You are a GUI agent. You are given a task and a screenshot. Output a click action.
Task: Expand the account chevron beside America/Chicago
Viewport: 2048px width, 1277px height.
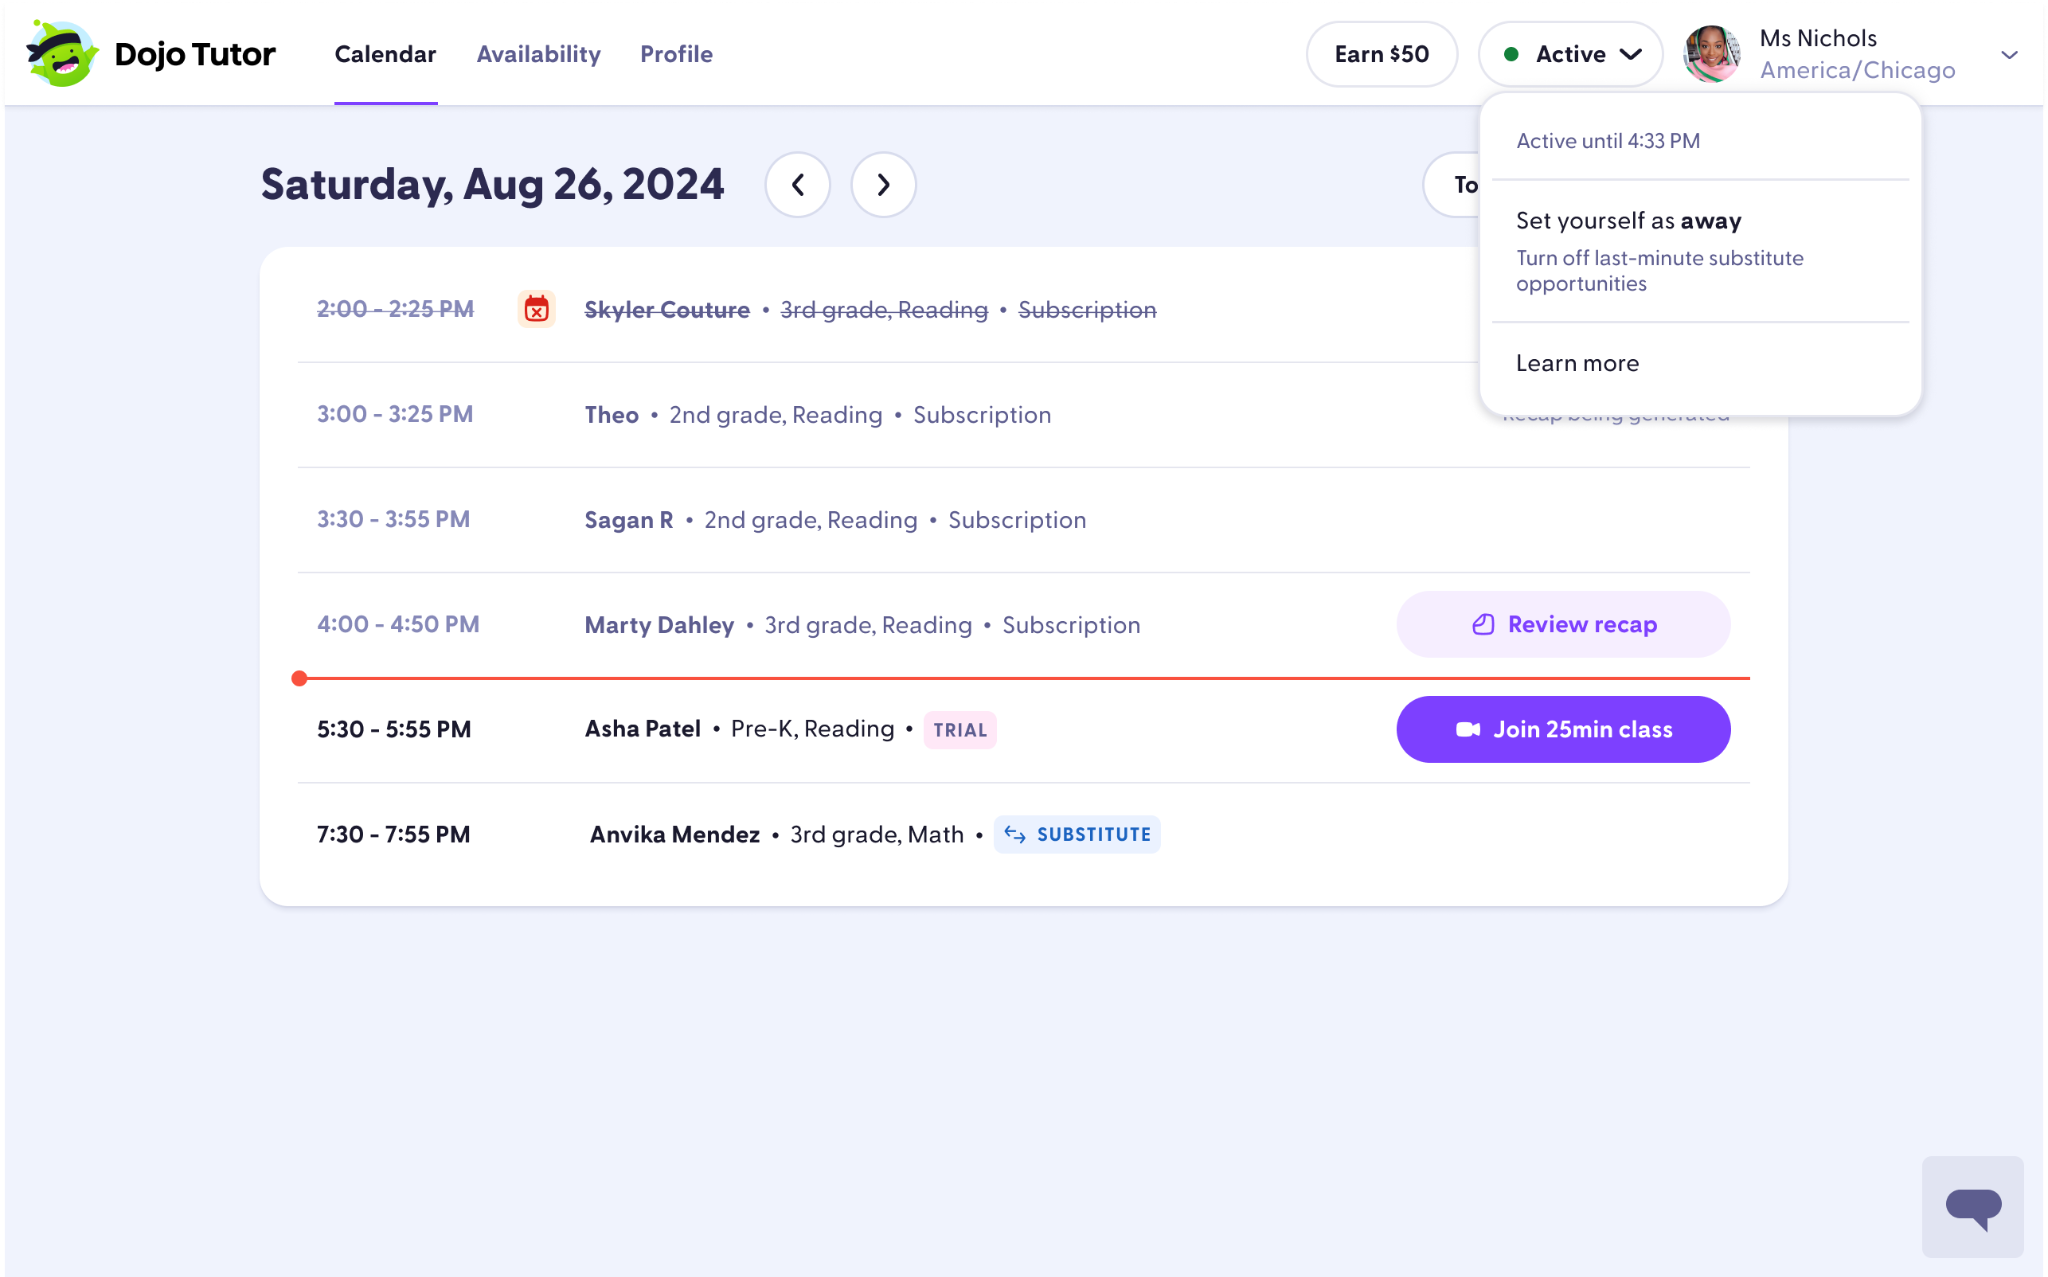point(2010,55)
